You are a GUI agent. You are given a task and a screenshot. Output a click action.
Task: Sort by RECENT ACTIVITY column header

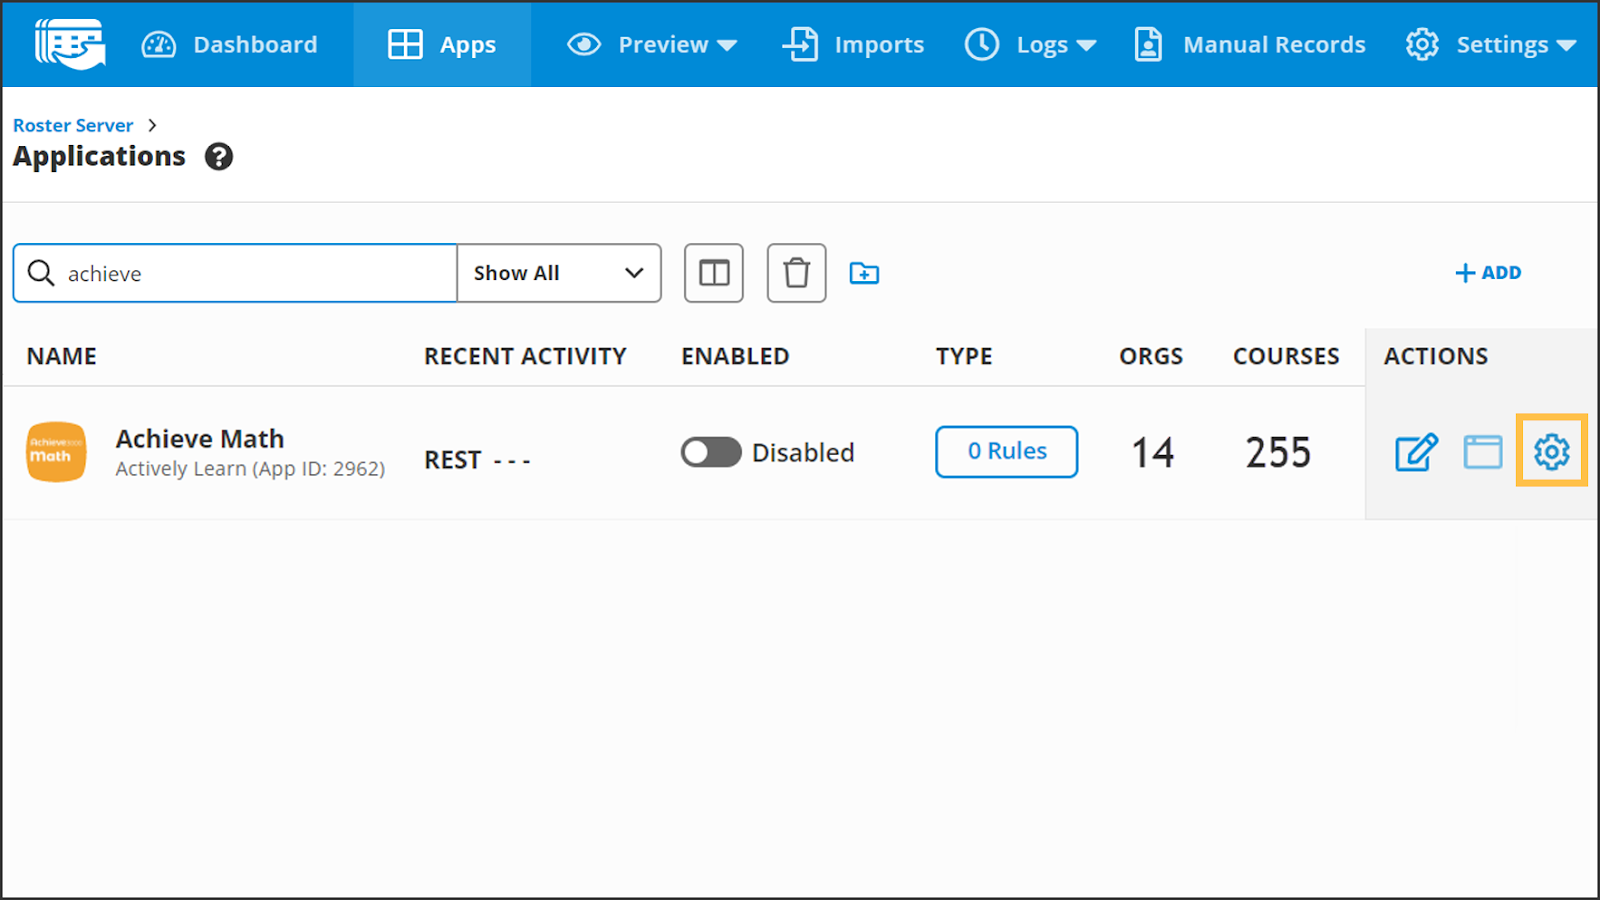(x=525, y=357)
